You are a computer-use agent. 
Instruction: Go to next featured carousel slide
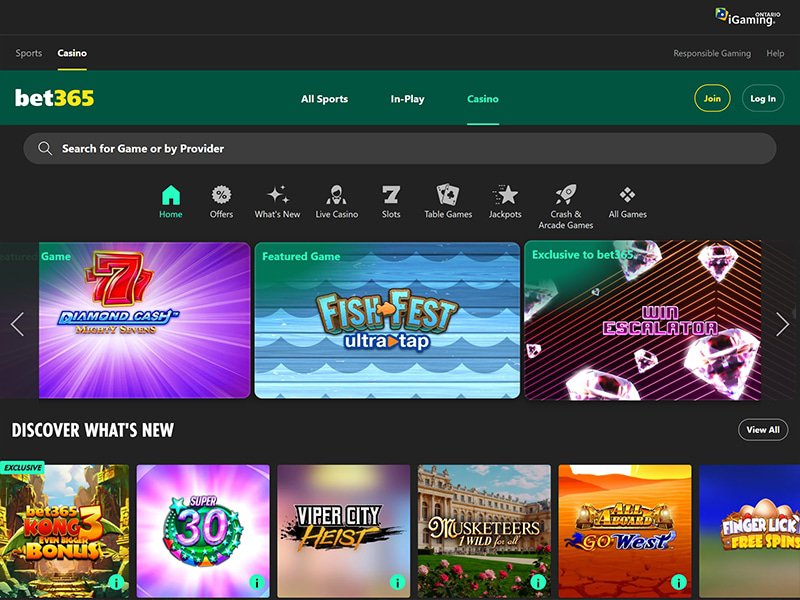(782, 324)
